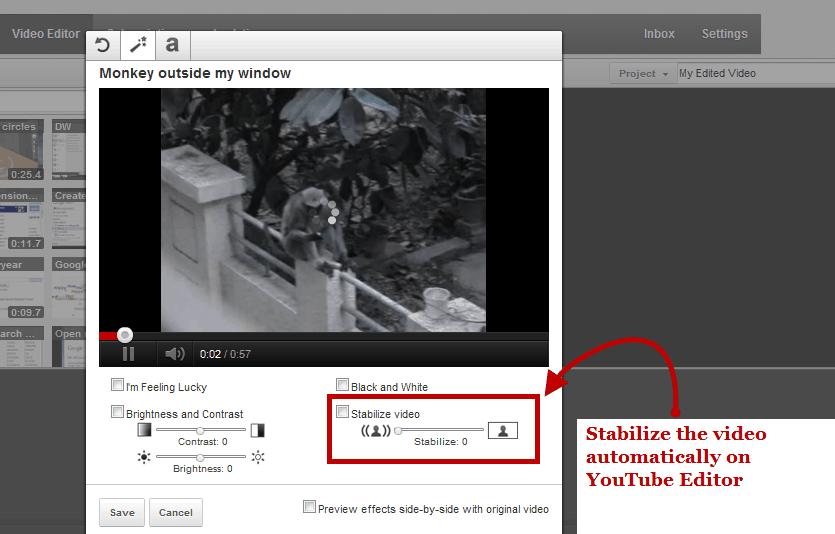Click the dim brightness sun icon
Image resolution: width=835 pixels, height=534 pixels.
coord(144,457)
